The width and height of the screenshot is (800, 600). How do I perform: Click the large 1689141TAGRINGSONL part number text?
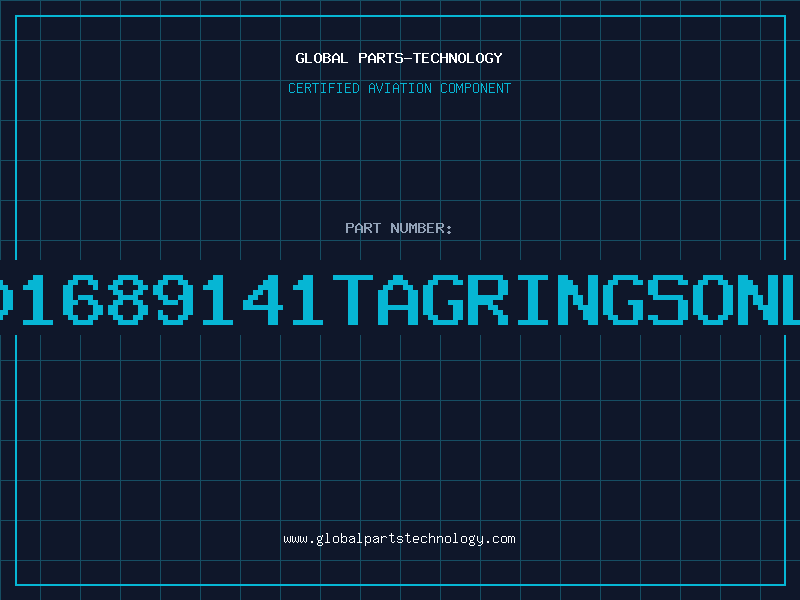point(400,299)
